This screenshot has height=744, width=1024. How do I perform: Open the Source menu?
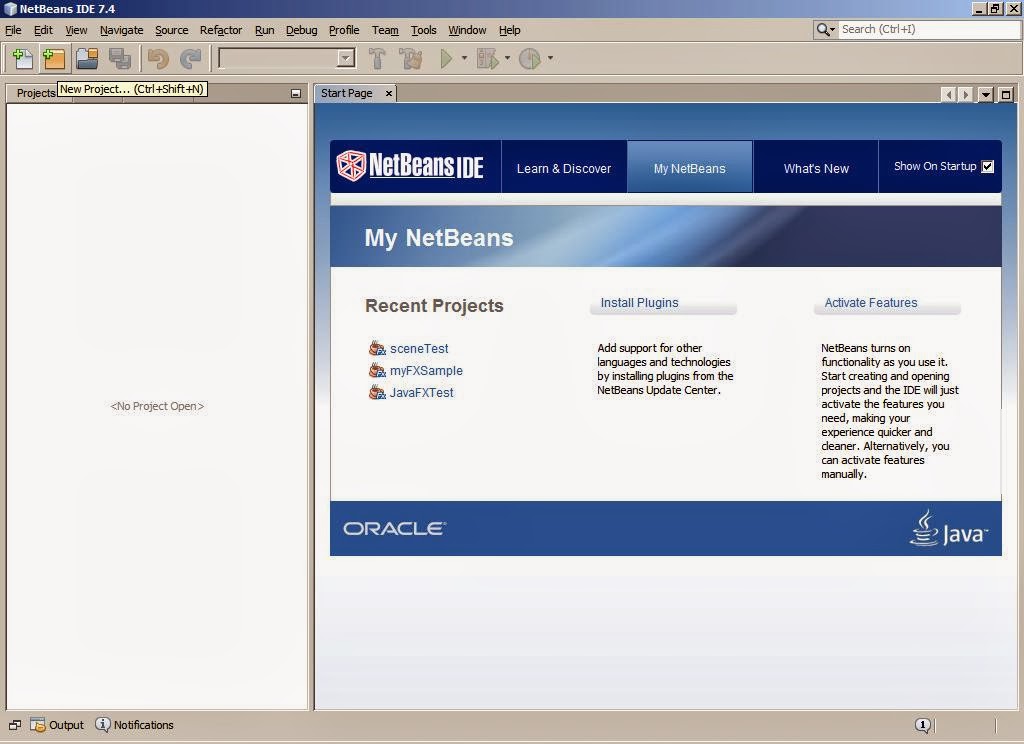point(171,30)
